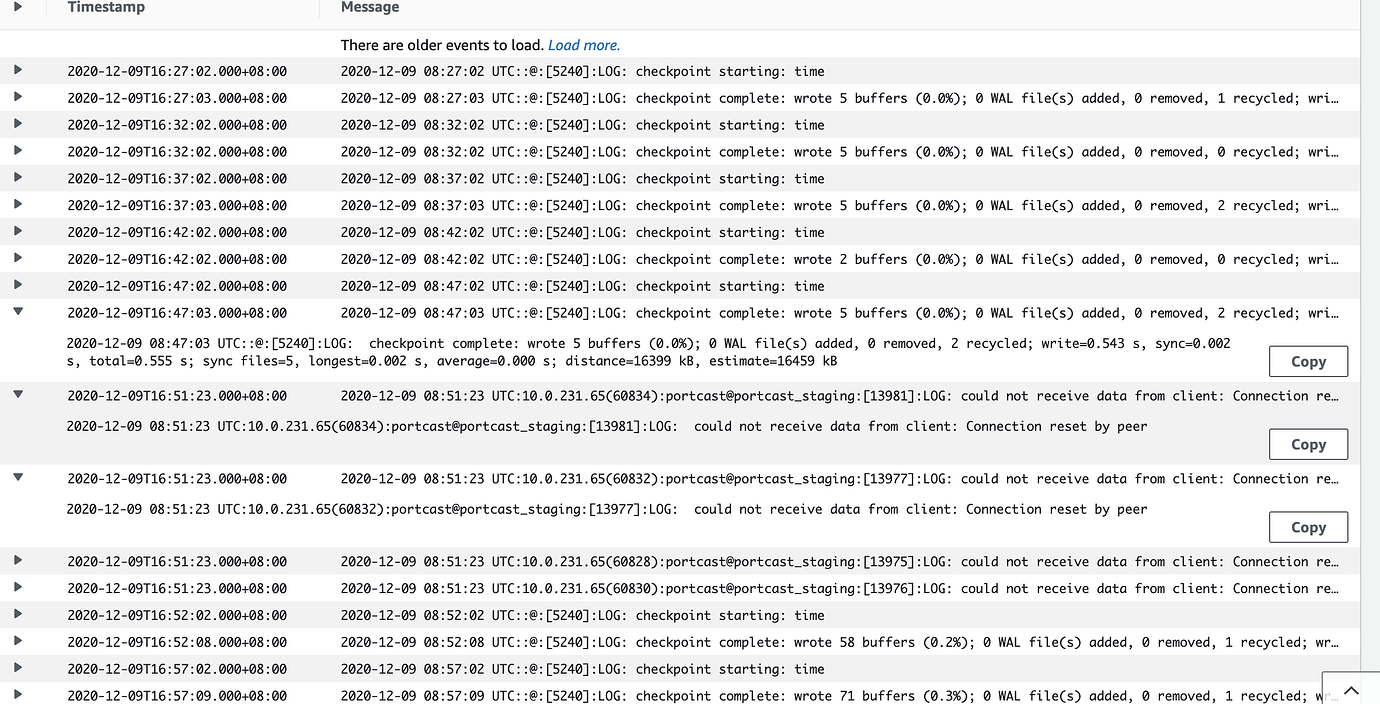Expand the 16:47:02 checkpoint starting event

[x=18, y=285]
